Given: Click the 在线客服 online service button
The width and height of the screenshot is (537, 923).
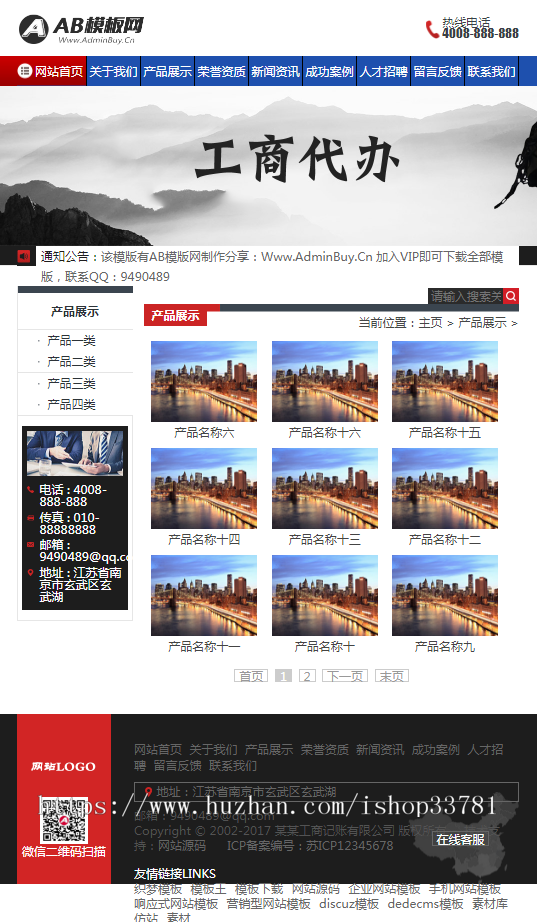Looking at the screenshot, I should click(x=460, y=839).
